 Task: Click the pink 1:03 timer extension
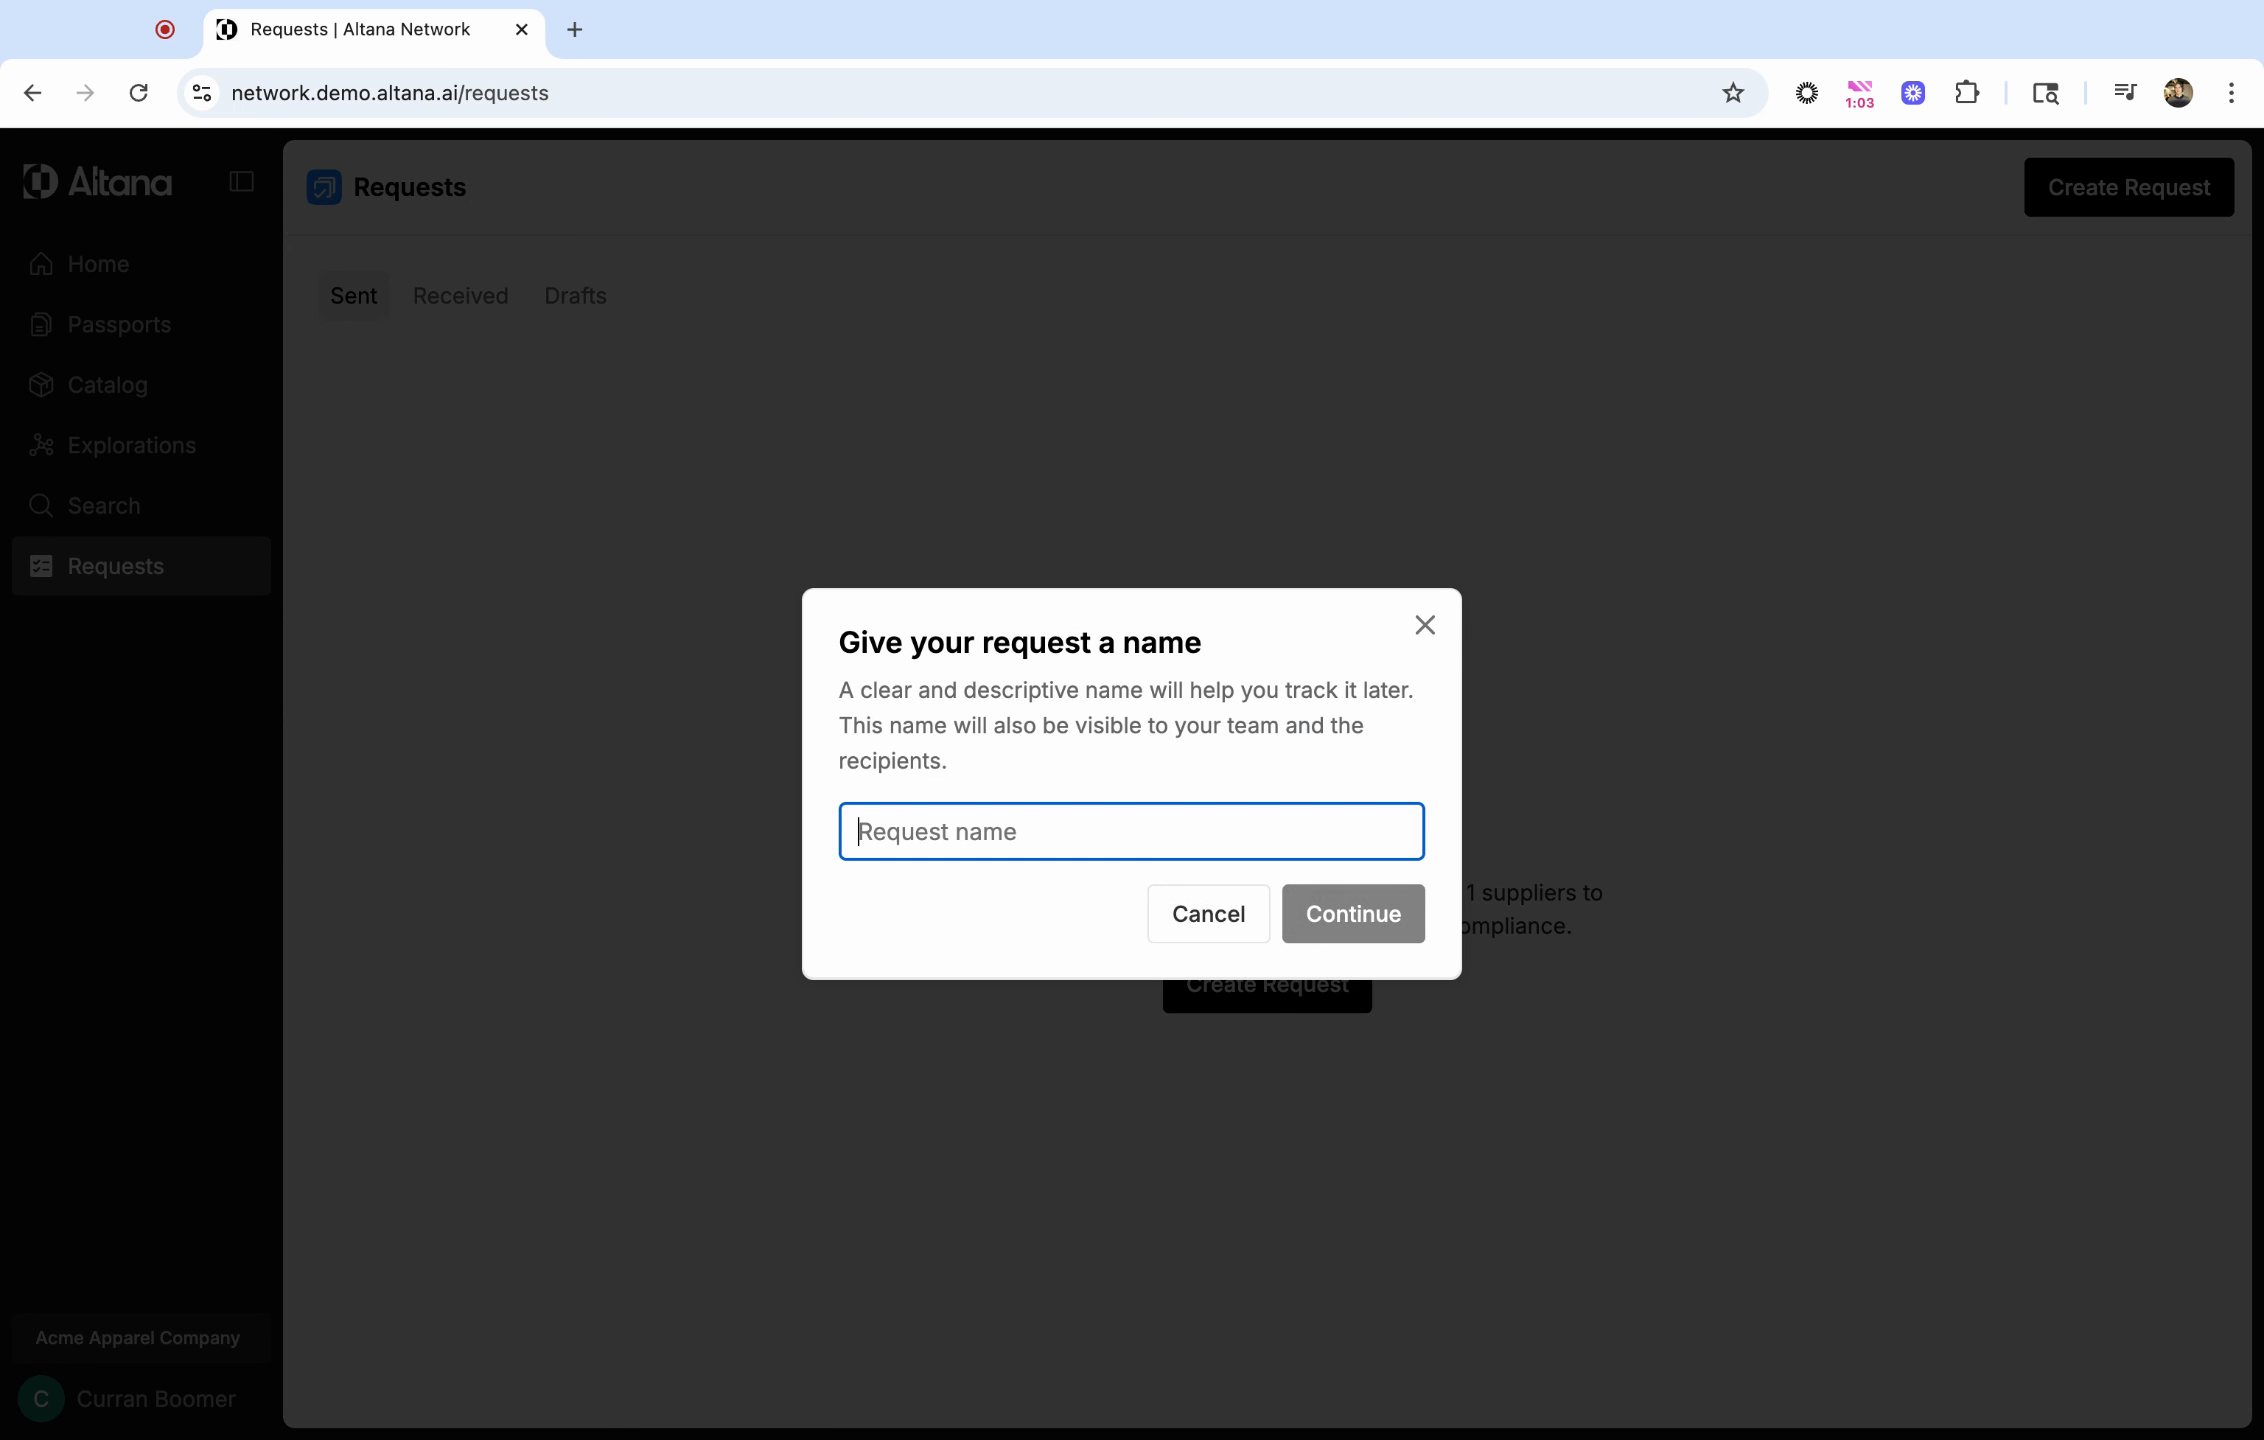(1859, 93)
